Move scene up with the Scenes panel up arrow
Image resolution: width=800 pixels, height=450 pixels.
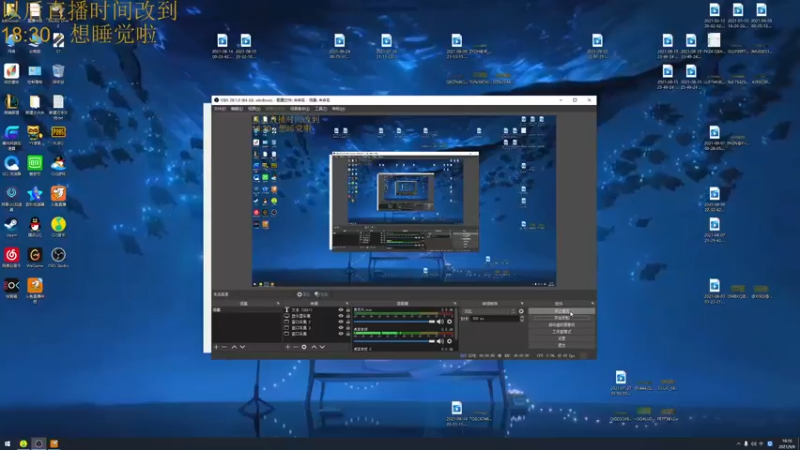pos(234,347)
